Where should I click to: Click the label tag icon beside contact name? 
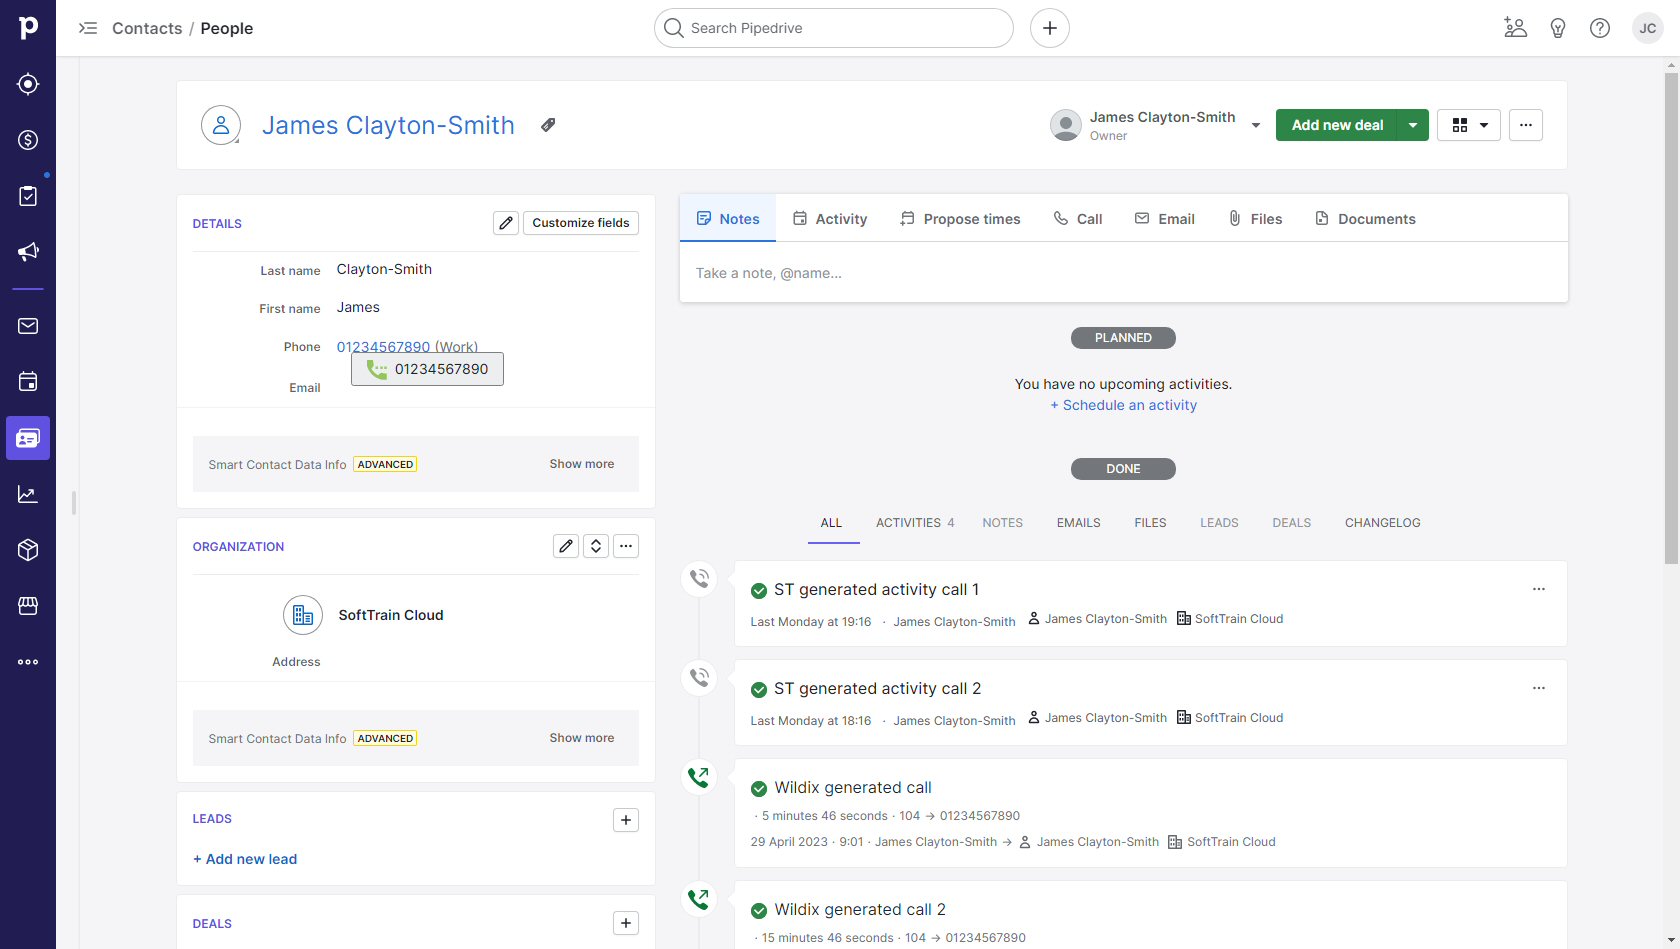[x=548, y=125]
